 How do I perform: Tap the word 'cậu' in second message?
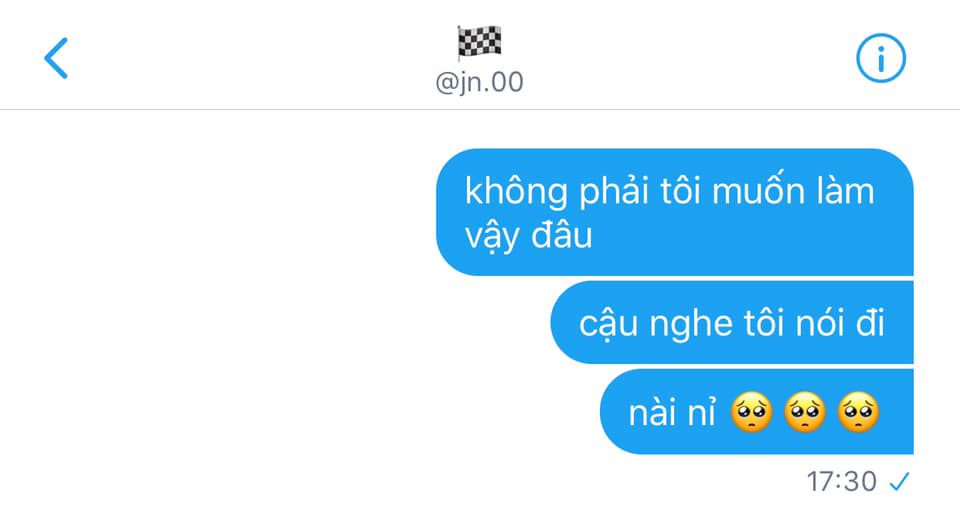tap(609, 324)
